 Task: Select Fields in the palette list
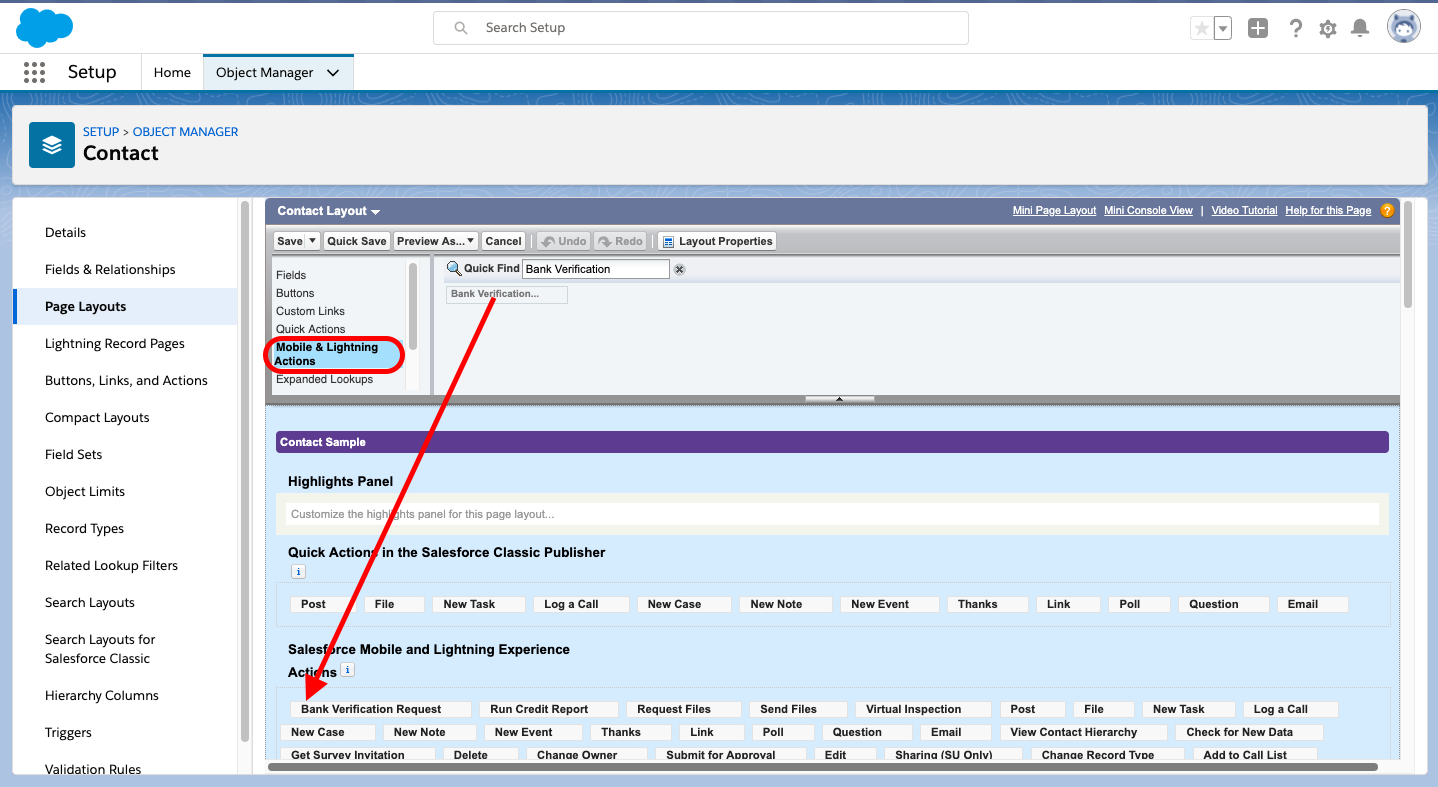pyautogui.click(x=291, y=275)
